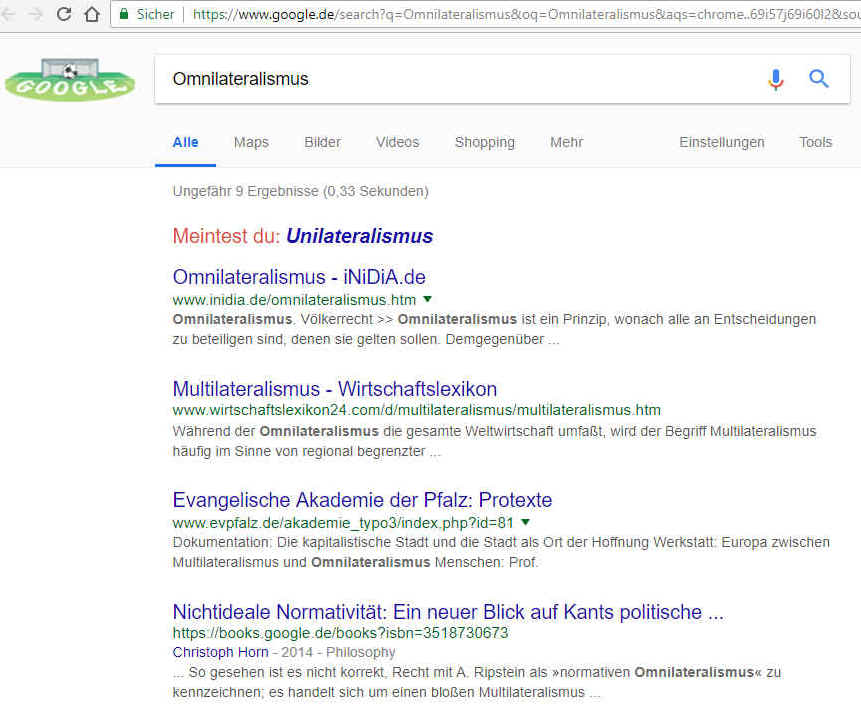
Task: Switch to the Bilder tab
Action: pos(322,142)
